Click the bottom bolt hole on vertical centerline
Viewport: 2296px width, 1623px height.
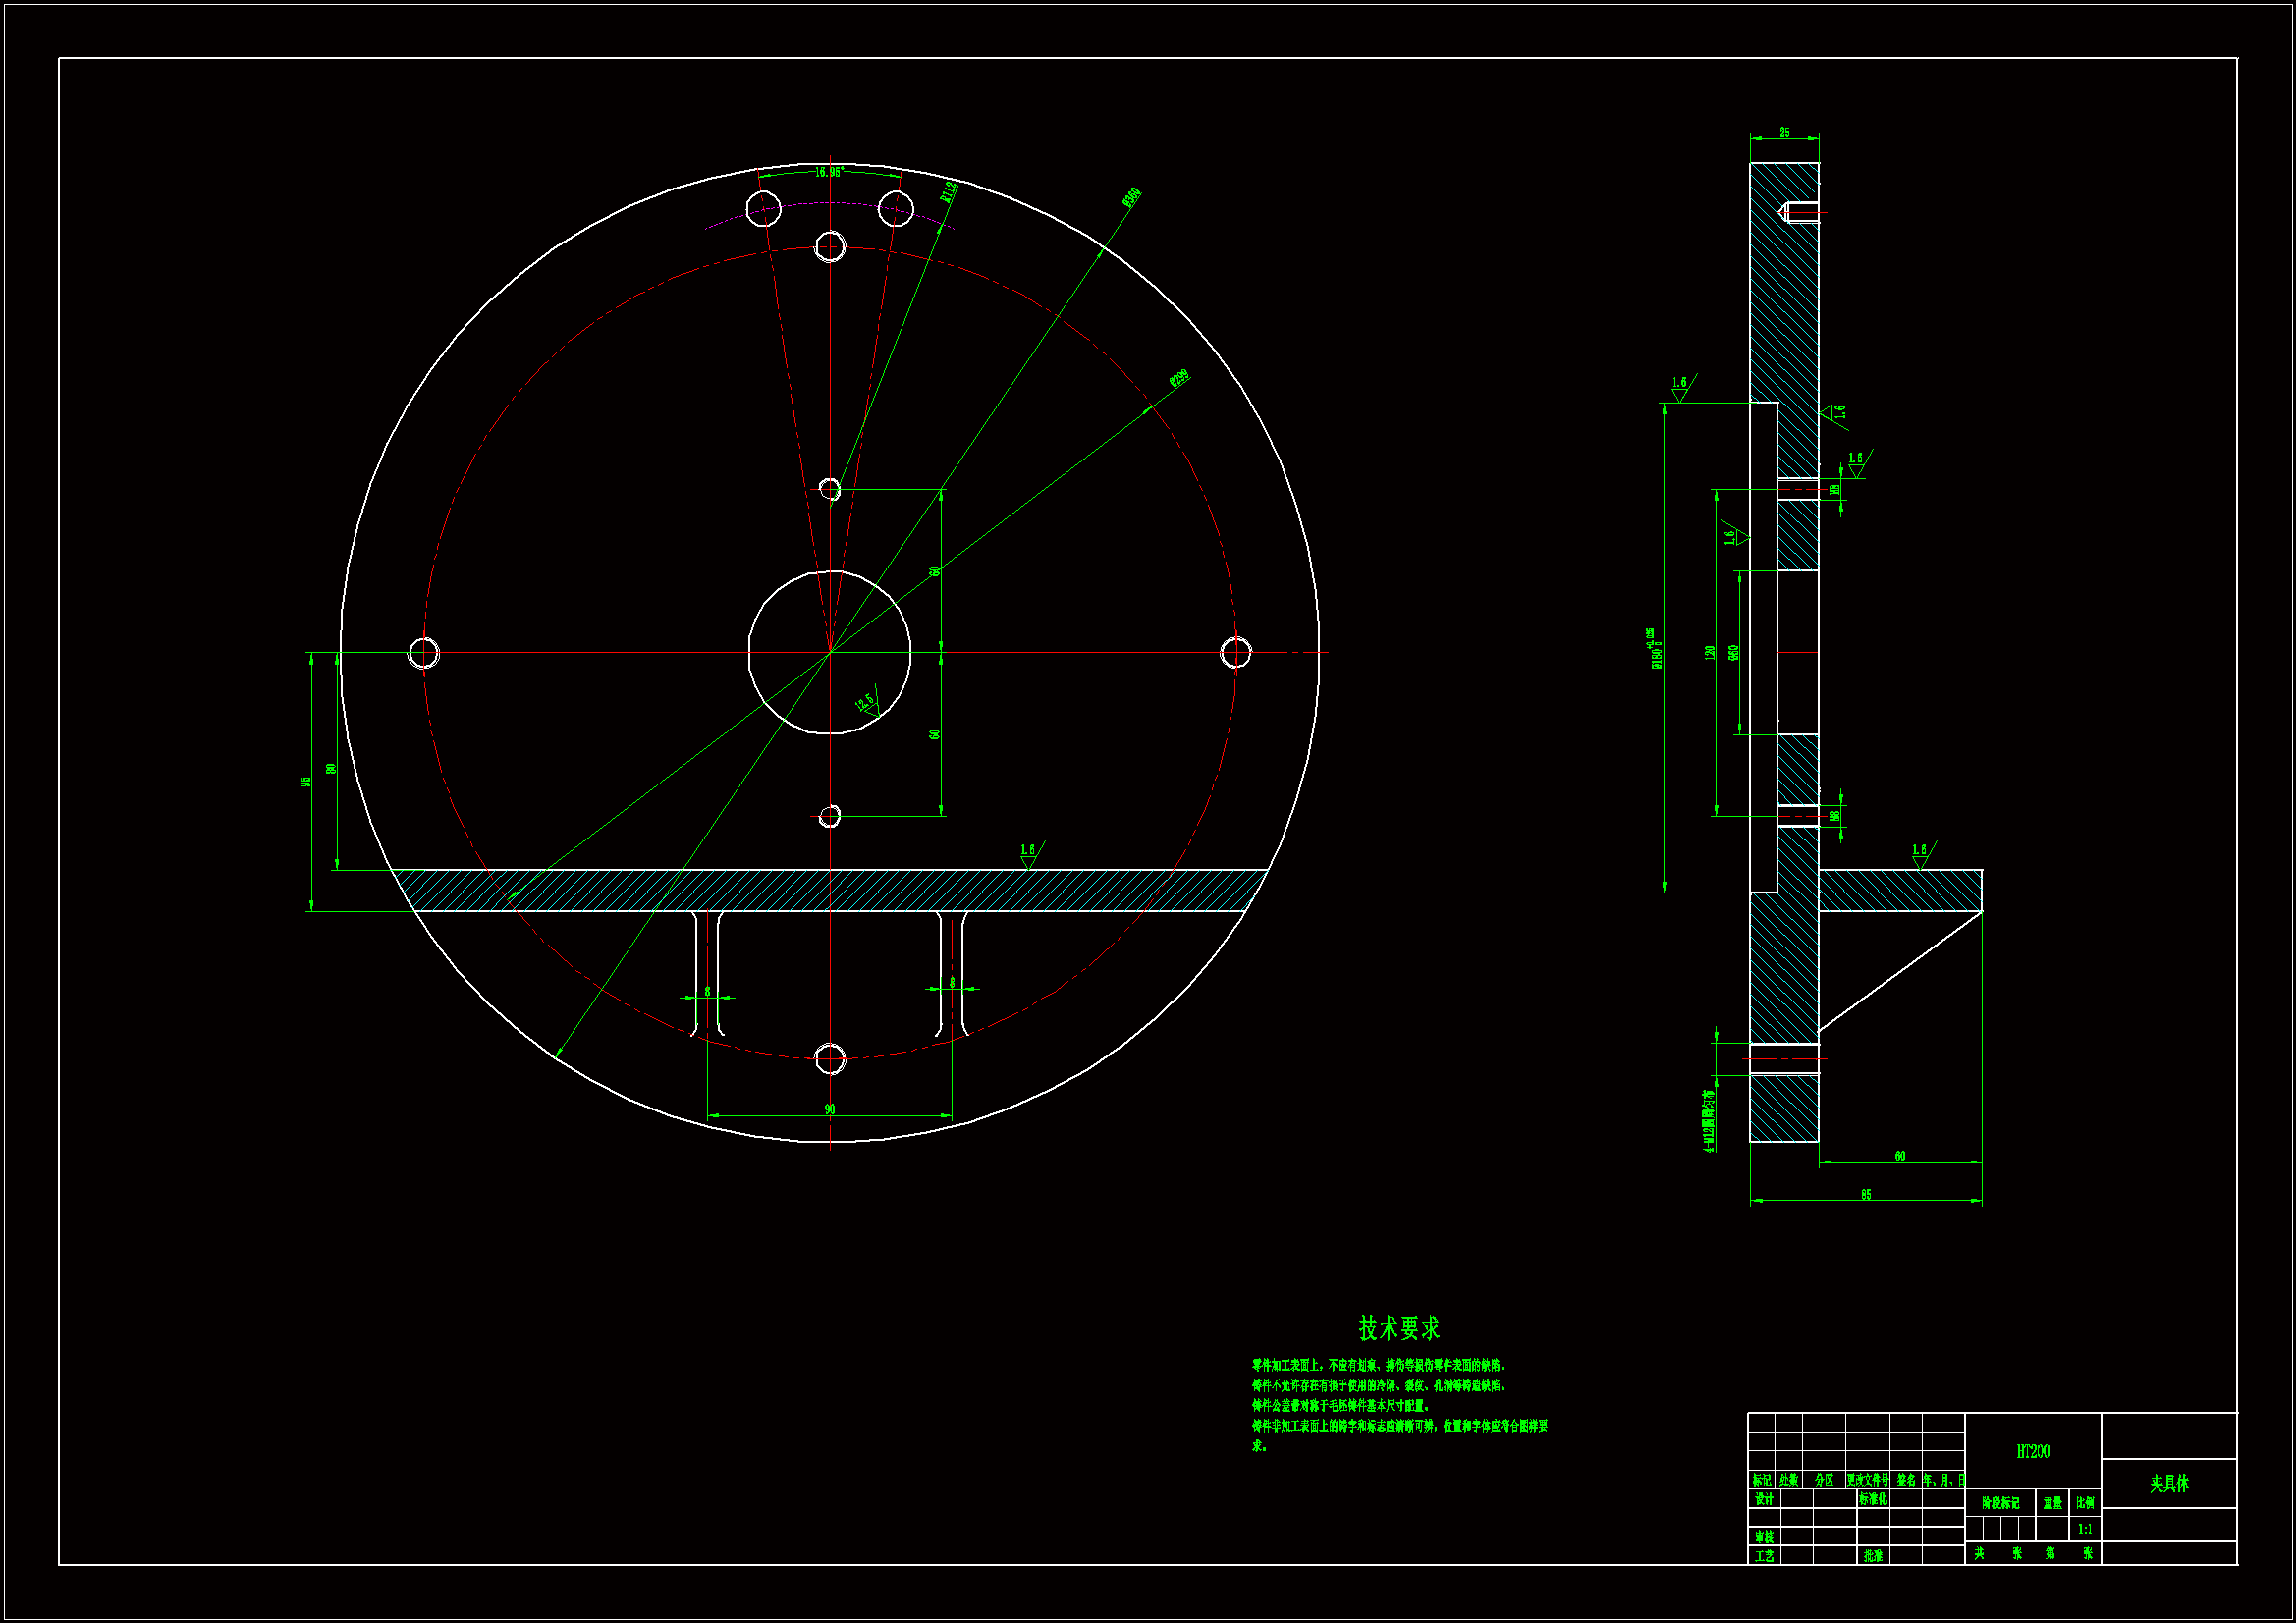coord(830,1058)
